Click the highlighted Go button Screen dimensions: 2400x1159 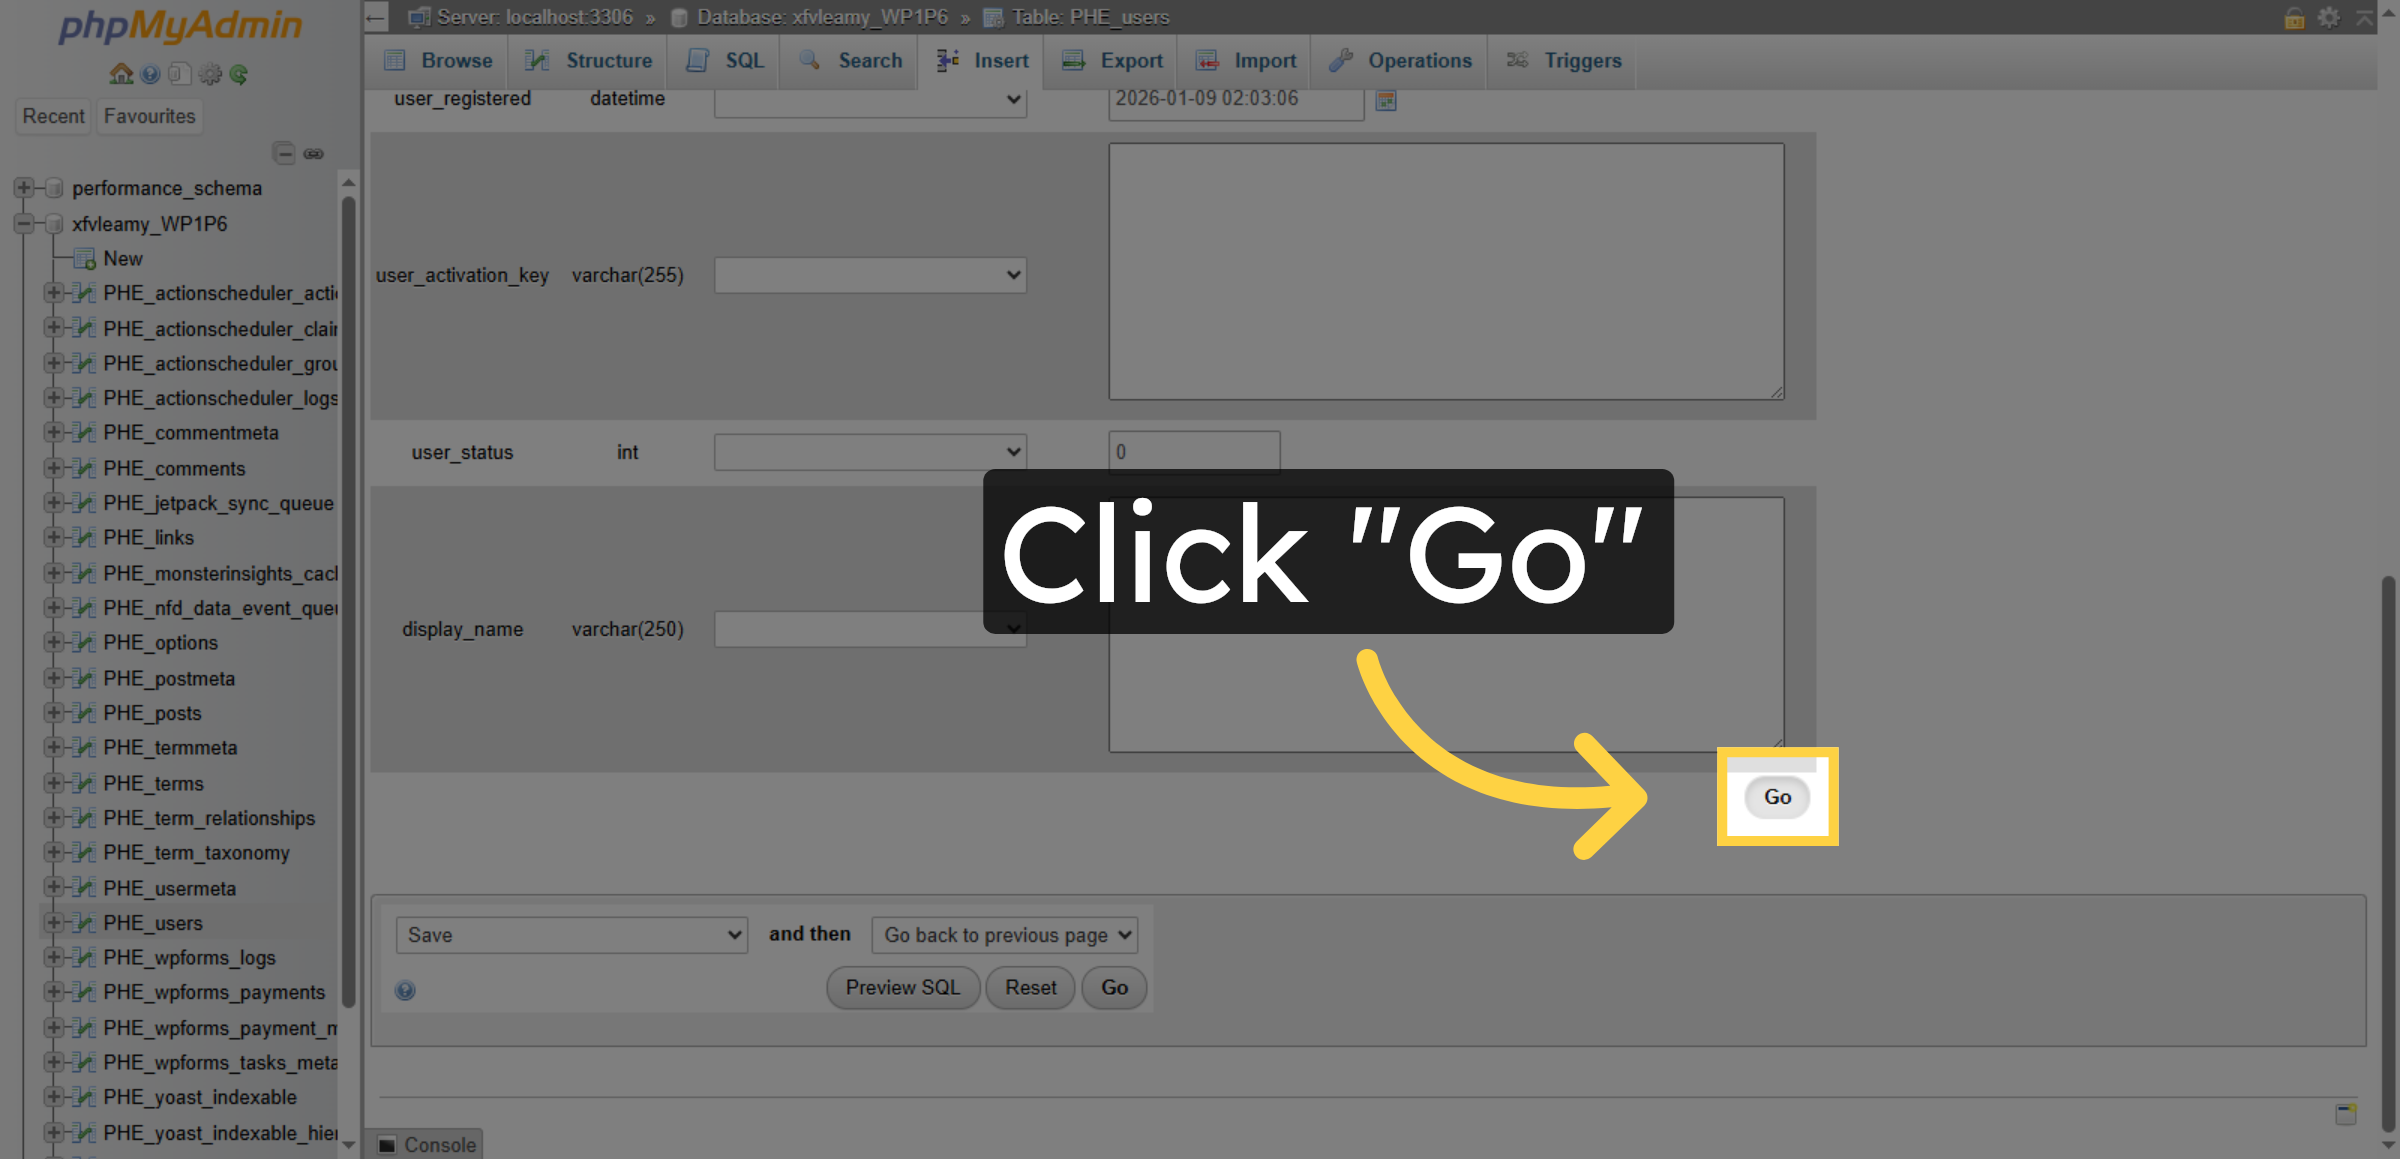[x=1776, y=797]
